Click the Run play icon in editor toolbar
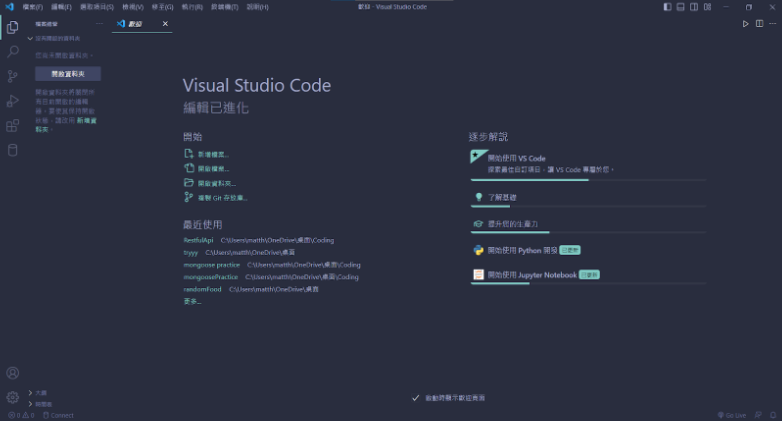 point(746,23)
